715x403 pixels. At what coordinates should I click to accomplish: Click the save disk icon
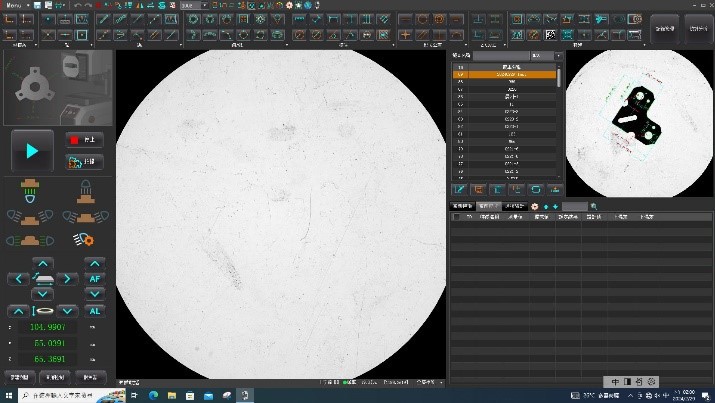(x=37, y=5)
